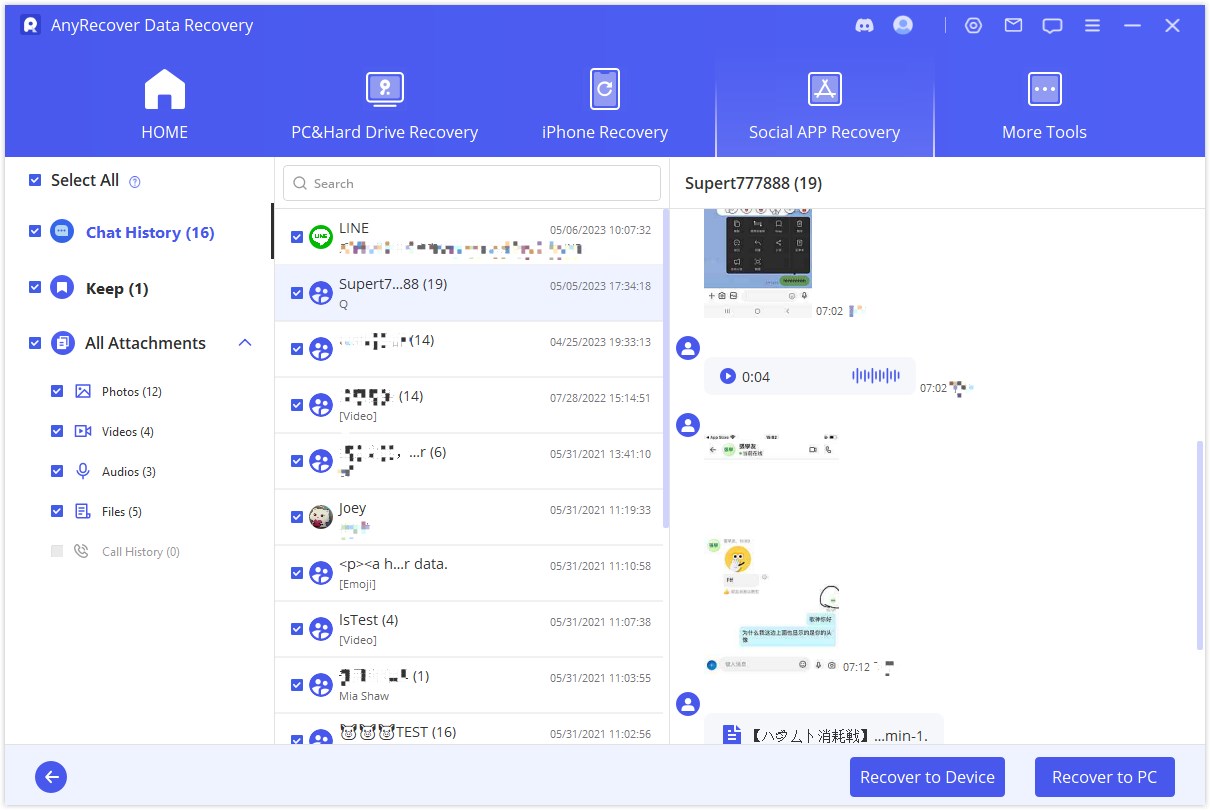
Task: Click the Audios microphone icon
Action: tap(83, 471)
